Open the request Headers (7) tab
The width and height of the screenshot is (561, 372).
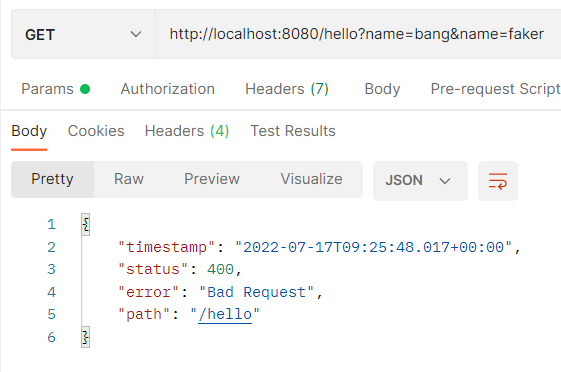[287, 89]
